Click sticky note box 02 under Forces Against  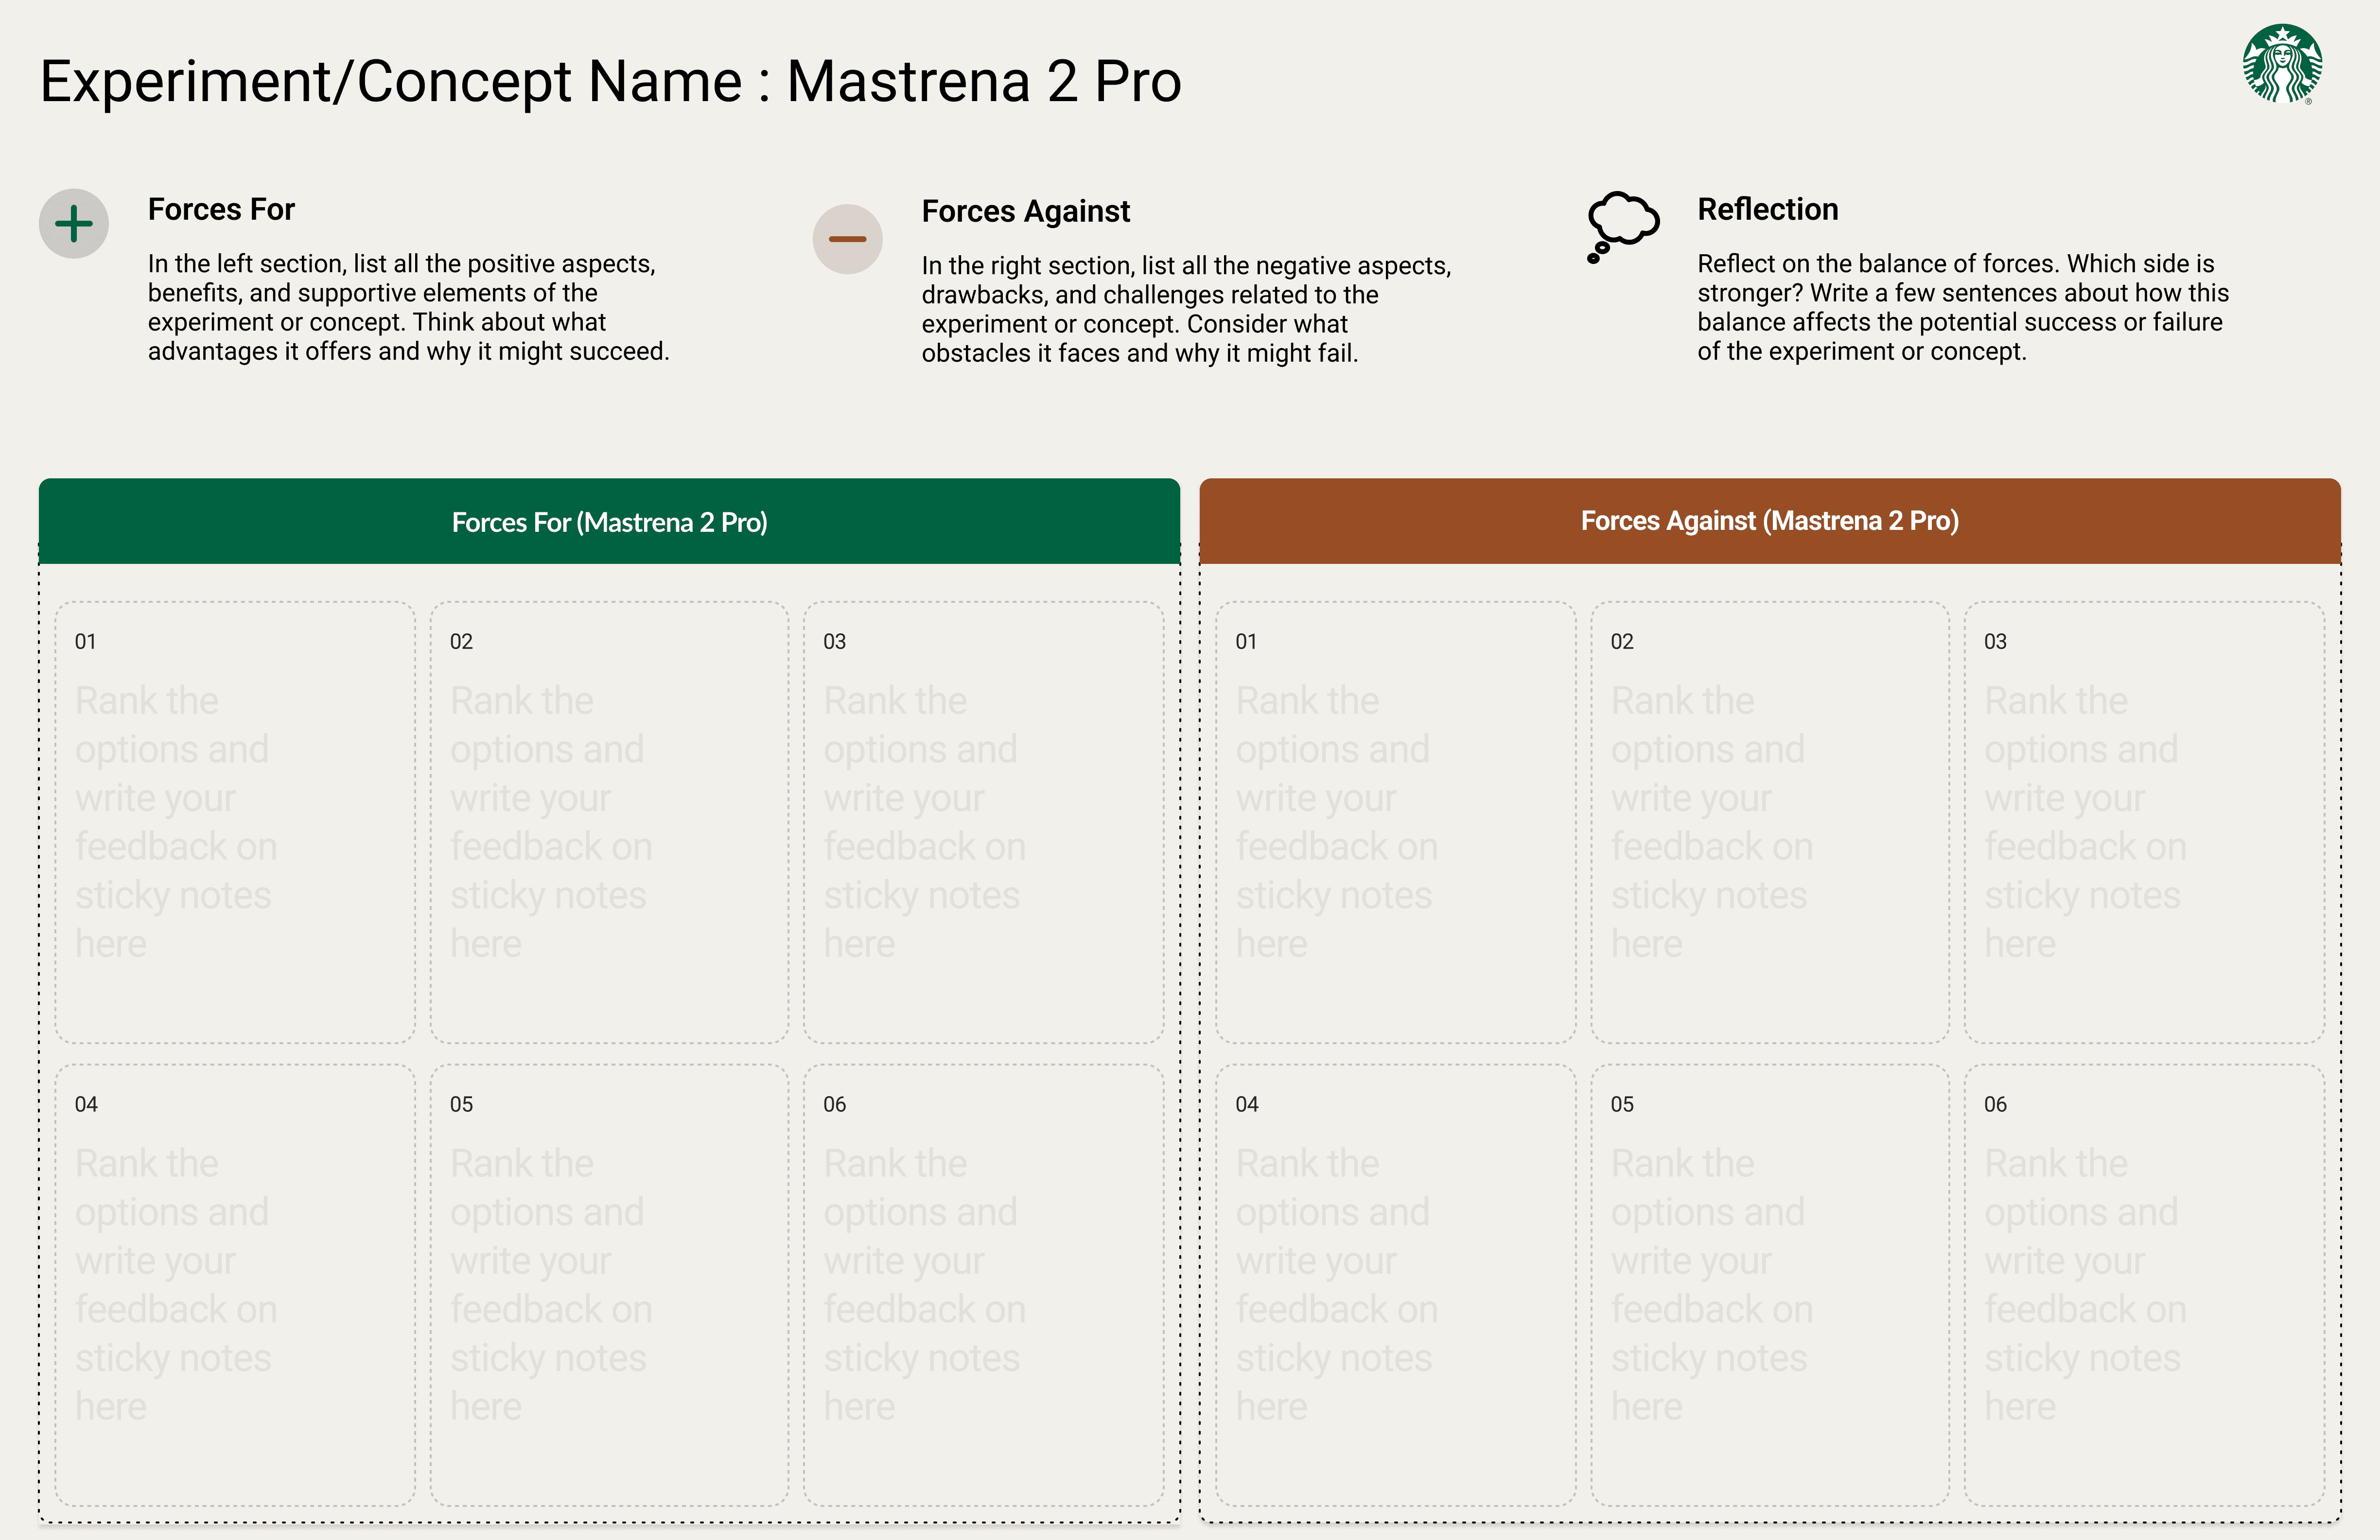click(1769, 822)
